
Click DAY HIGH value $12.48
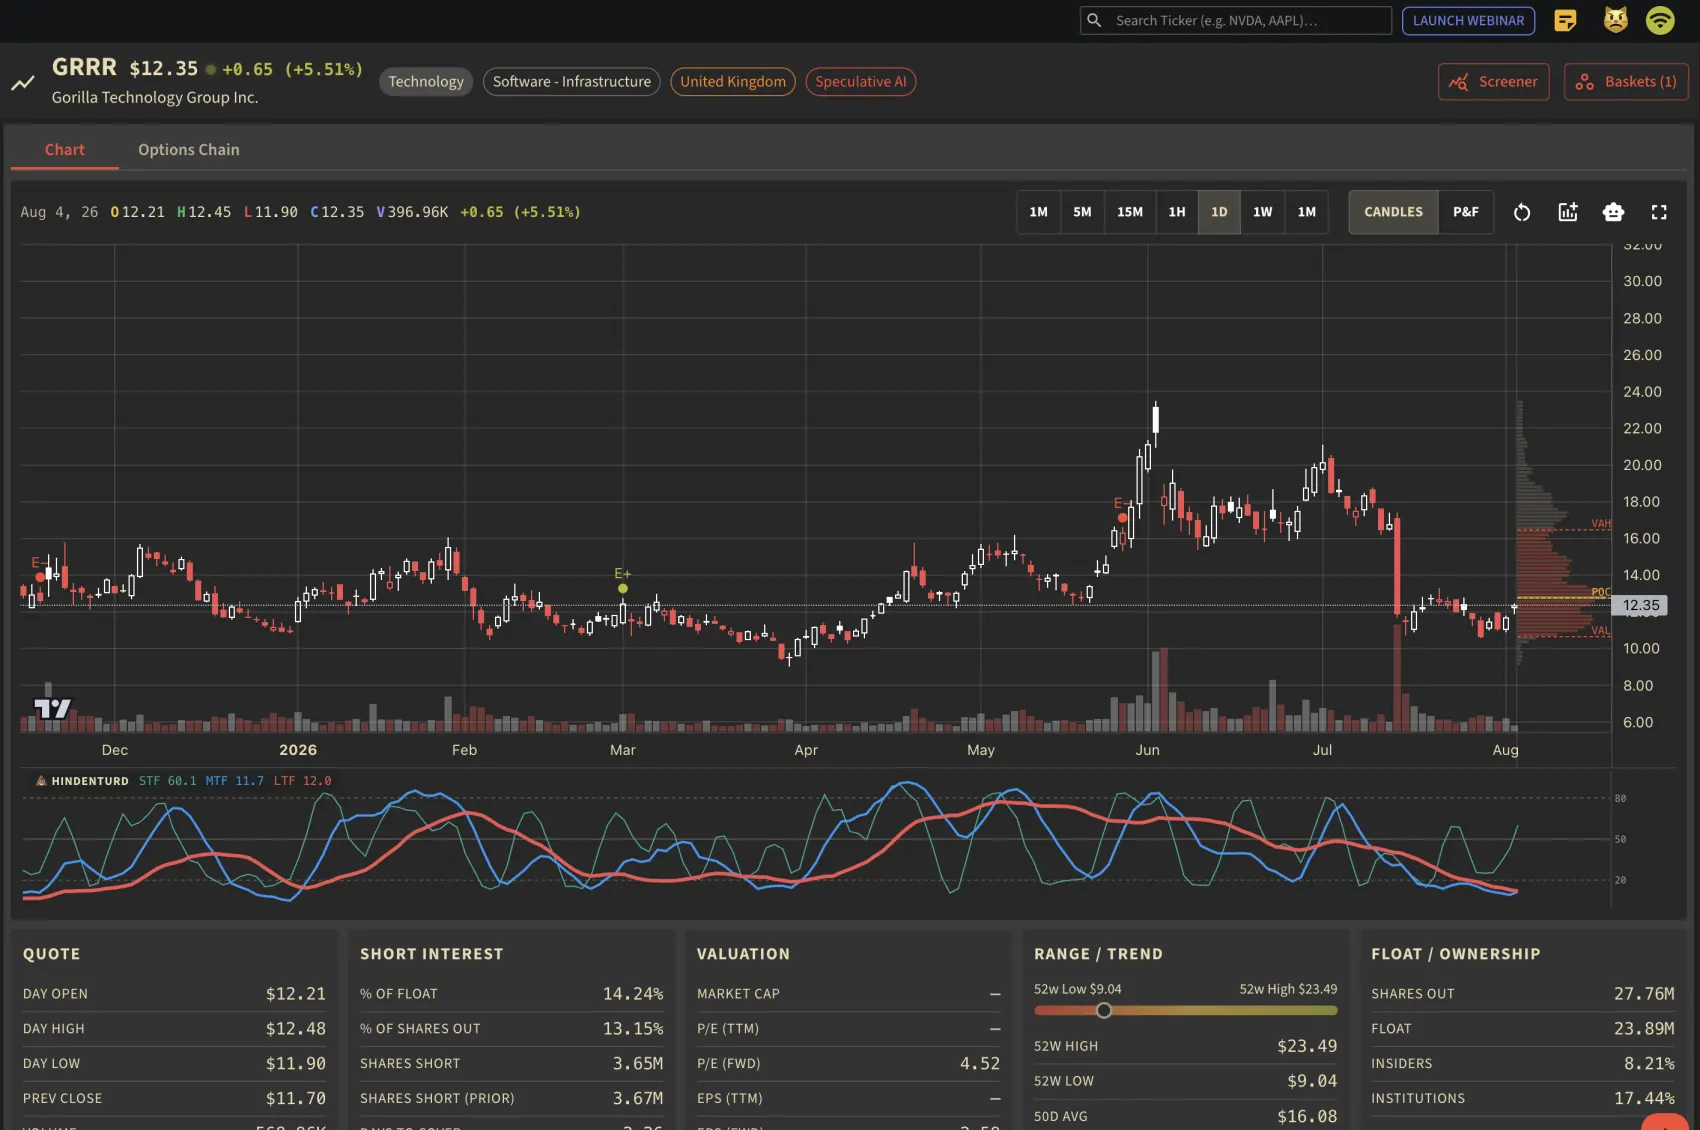coord(296,1029)
